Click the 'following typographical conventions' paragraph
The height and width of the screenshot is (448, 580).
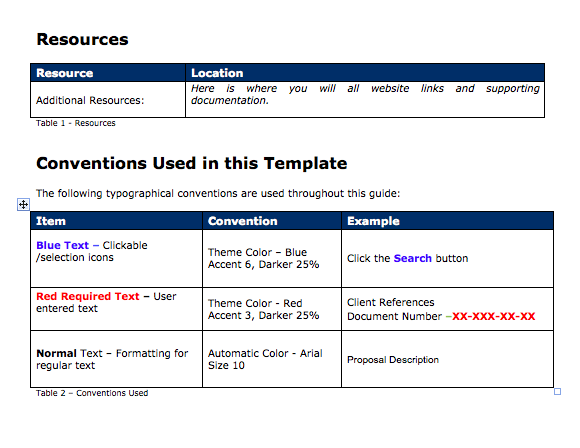(x=218, y=193)
